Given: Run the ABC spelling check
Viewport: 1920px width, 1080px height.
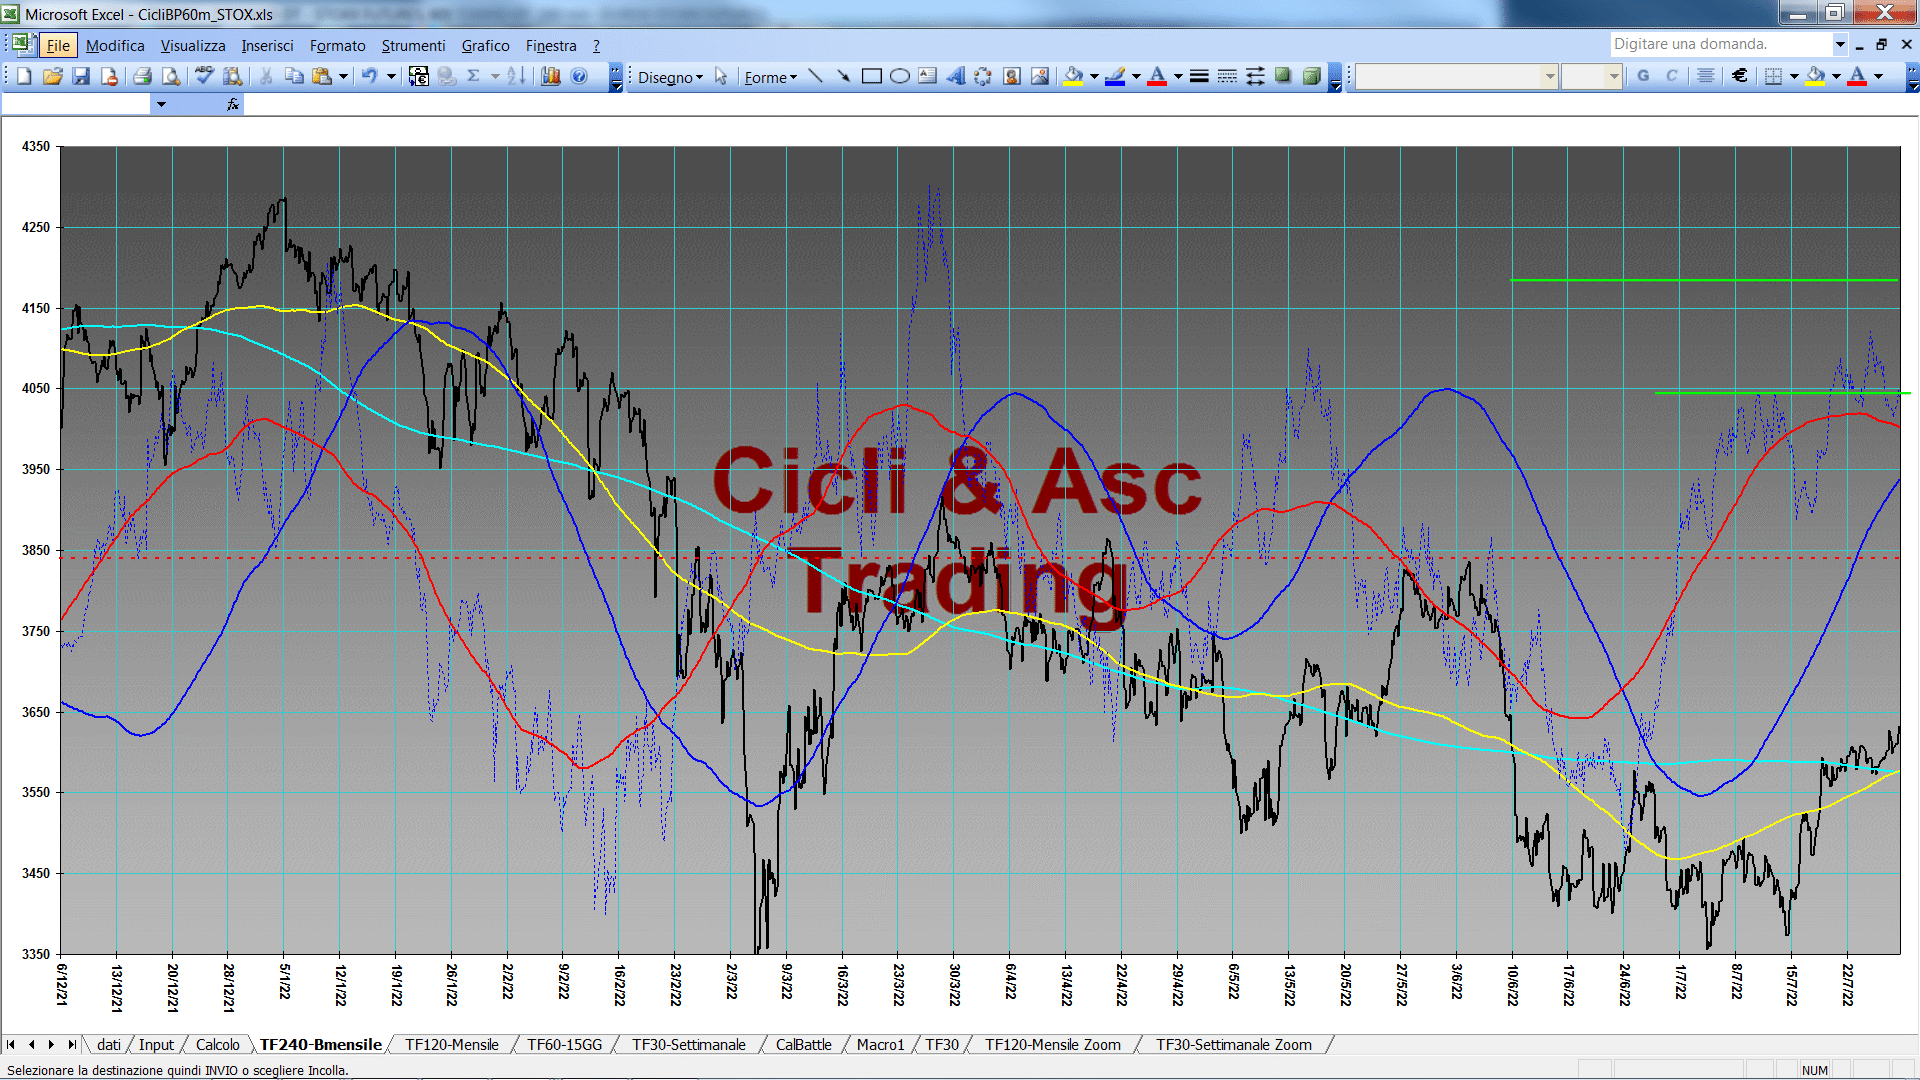Looking at the screenshot, I should (204, 76).
